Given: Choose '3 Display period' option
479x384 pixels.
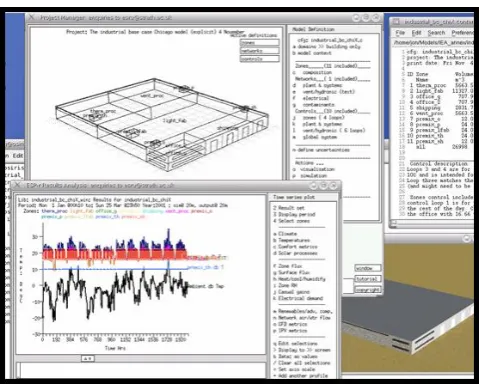Looking at the screenshot, I should 294,214.
